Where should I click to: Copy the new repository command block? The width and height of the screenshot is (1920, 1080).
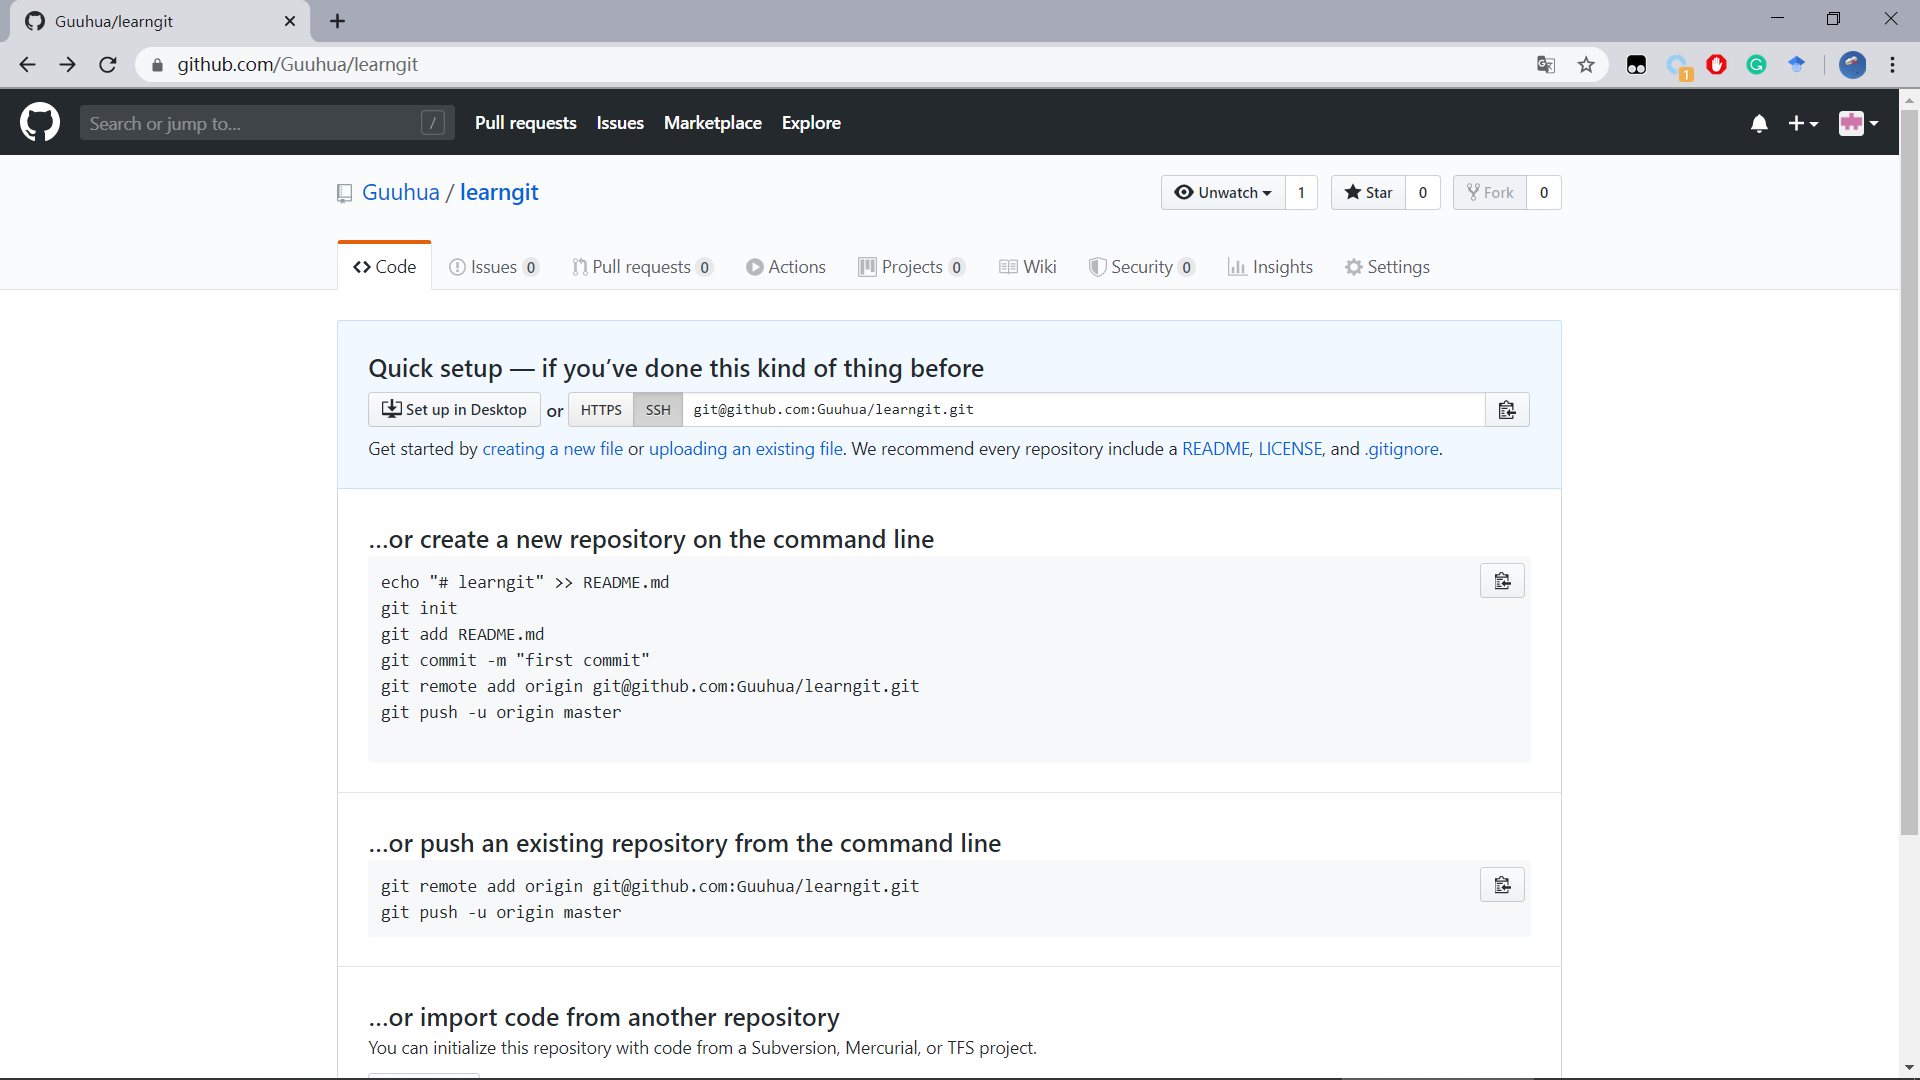[x=1502, y=581]
